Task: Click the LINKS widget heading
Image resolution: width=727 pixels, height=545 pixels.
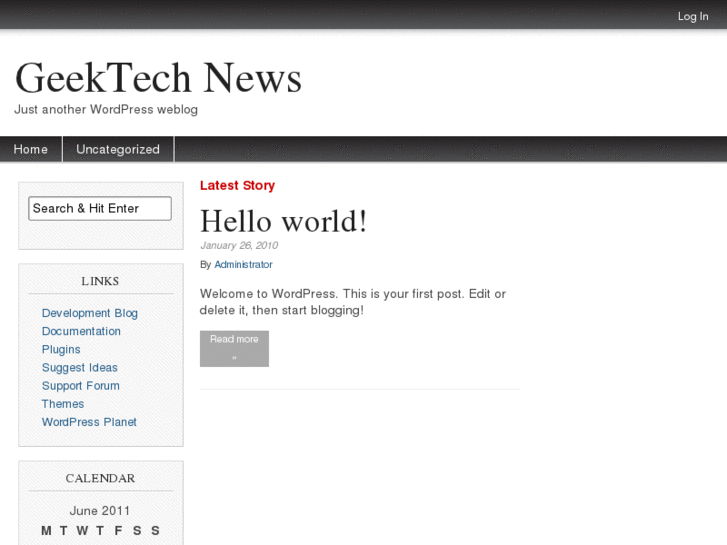Action: tap(100, 281)
